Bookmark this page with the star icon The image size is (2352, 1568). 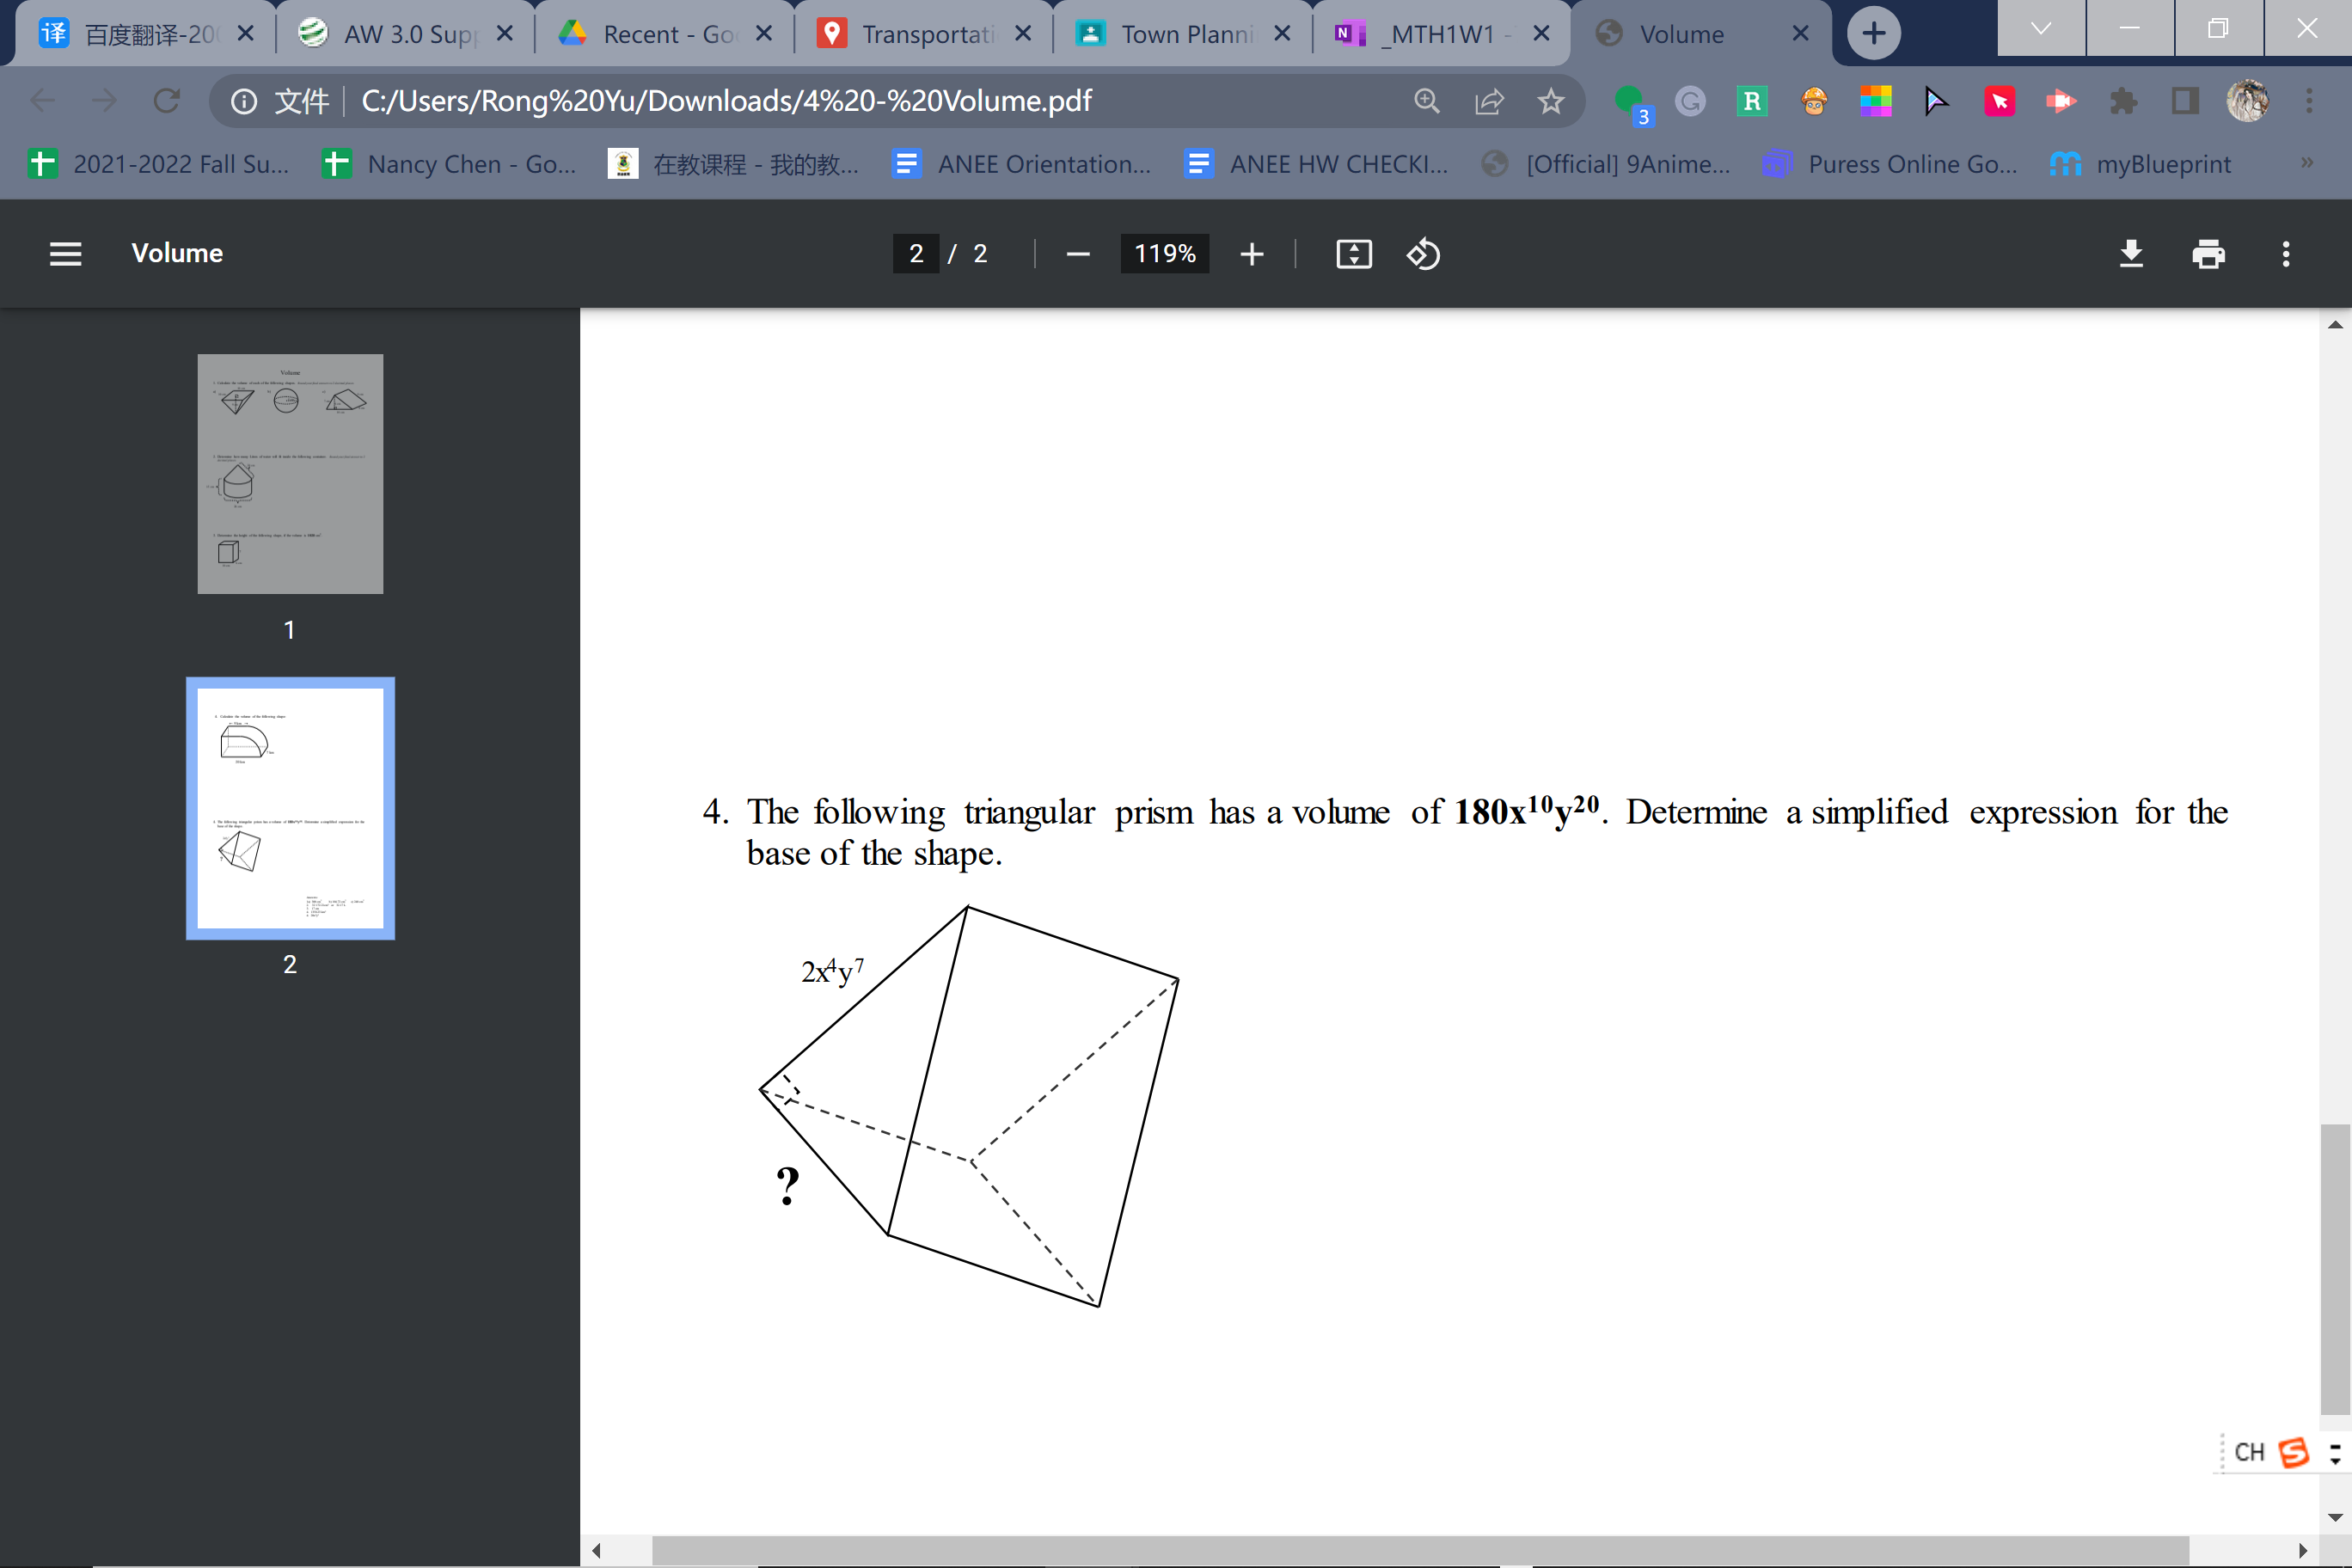[1550, 101]
